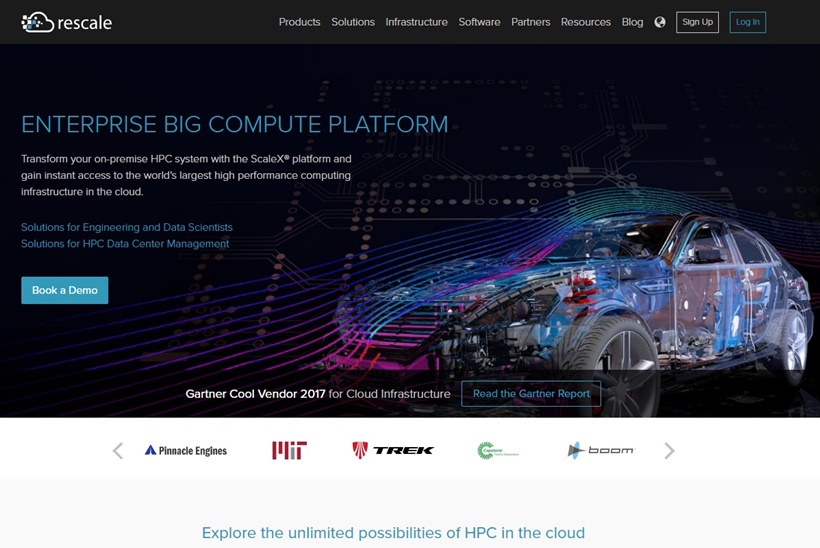Viewport: 820px width, 548px height.
Task: Open the Partners menu
Action: pos(530,22)
